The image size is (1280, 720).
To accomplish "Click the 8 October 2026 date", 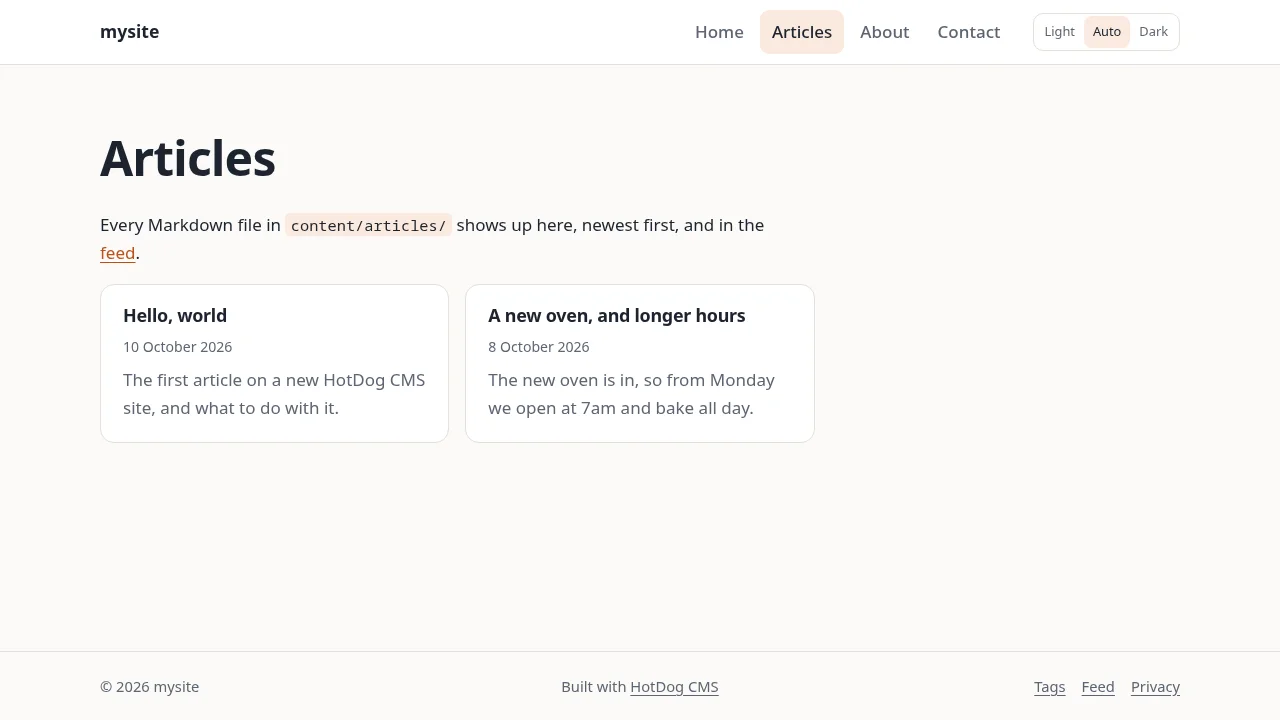I will [539, 347].
